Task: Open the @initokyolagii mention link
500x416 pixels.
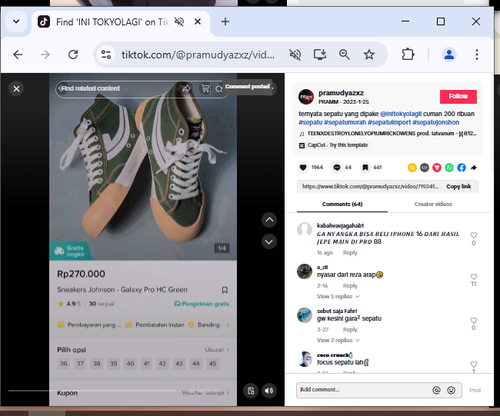Action: point(401,114)
